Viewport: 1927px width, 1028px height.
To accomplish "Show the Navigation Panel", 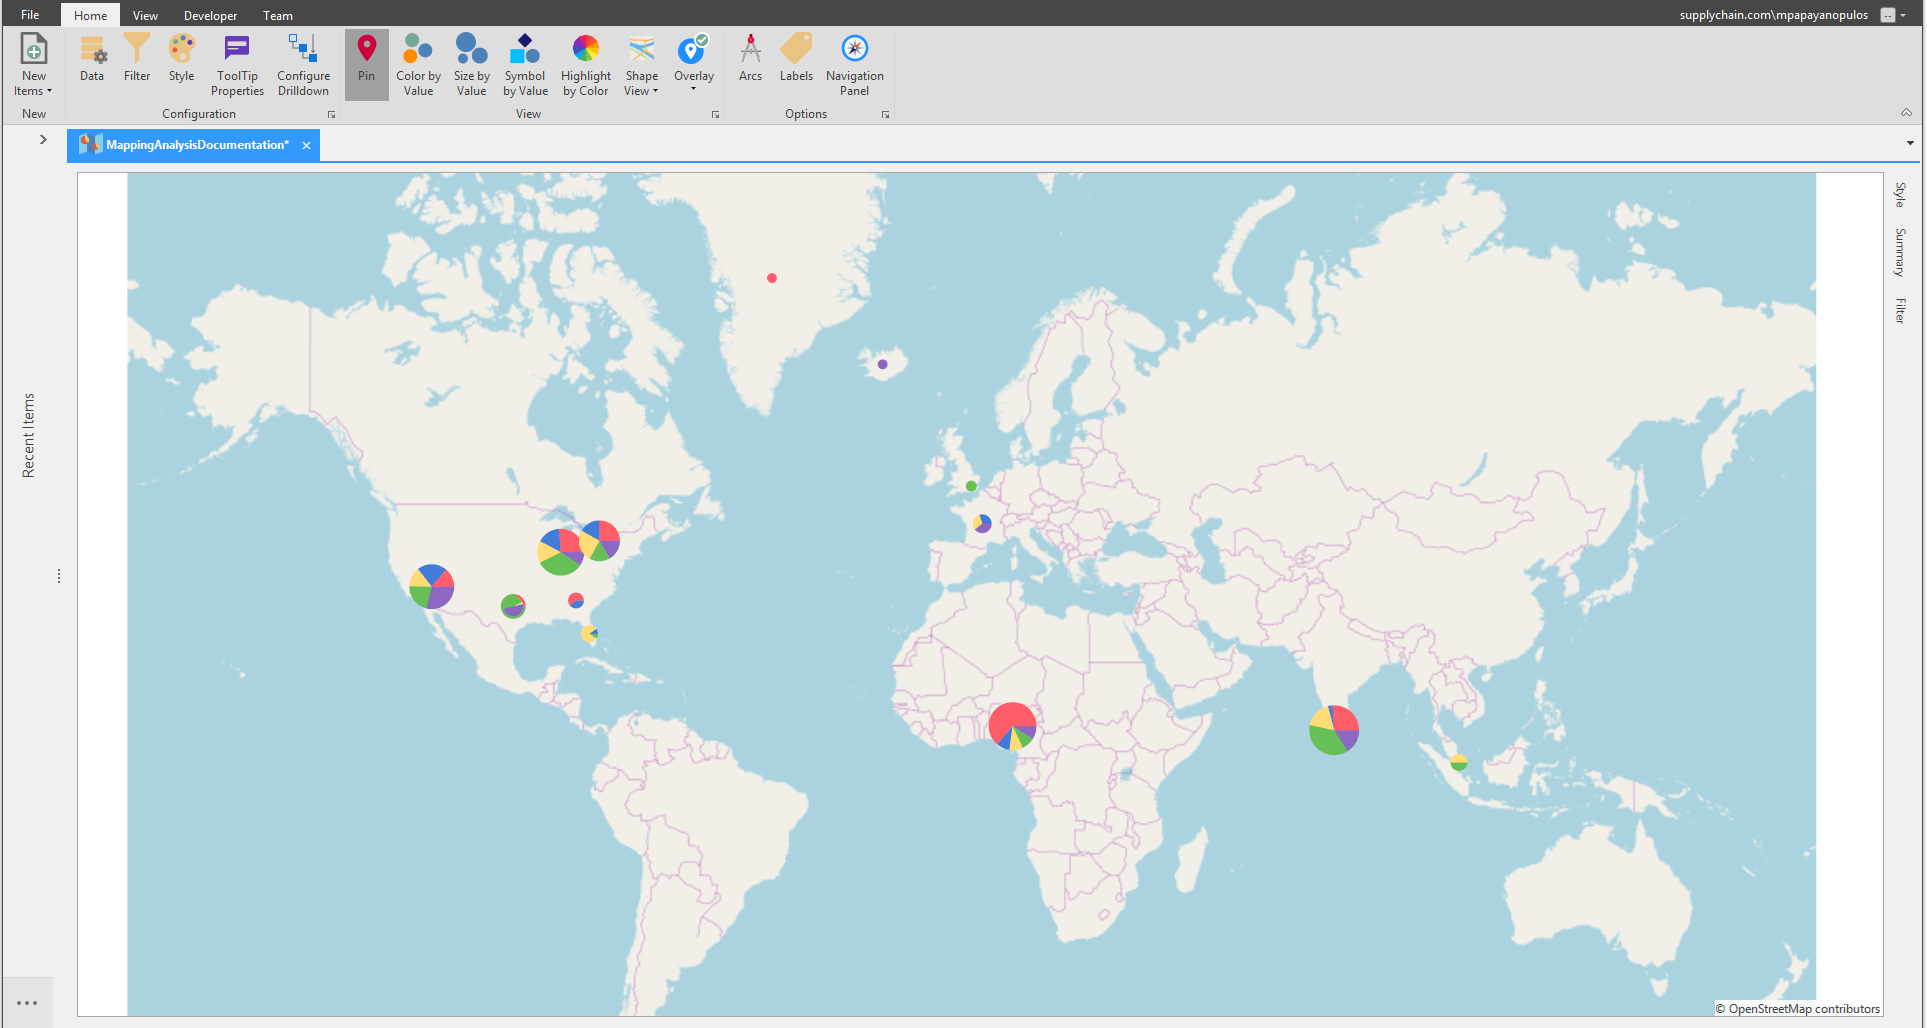I will (854, 65).
